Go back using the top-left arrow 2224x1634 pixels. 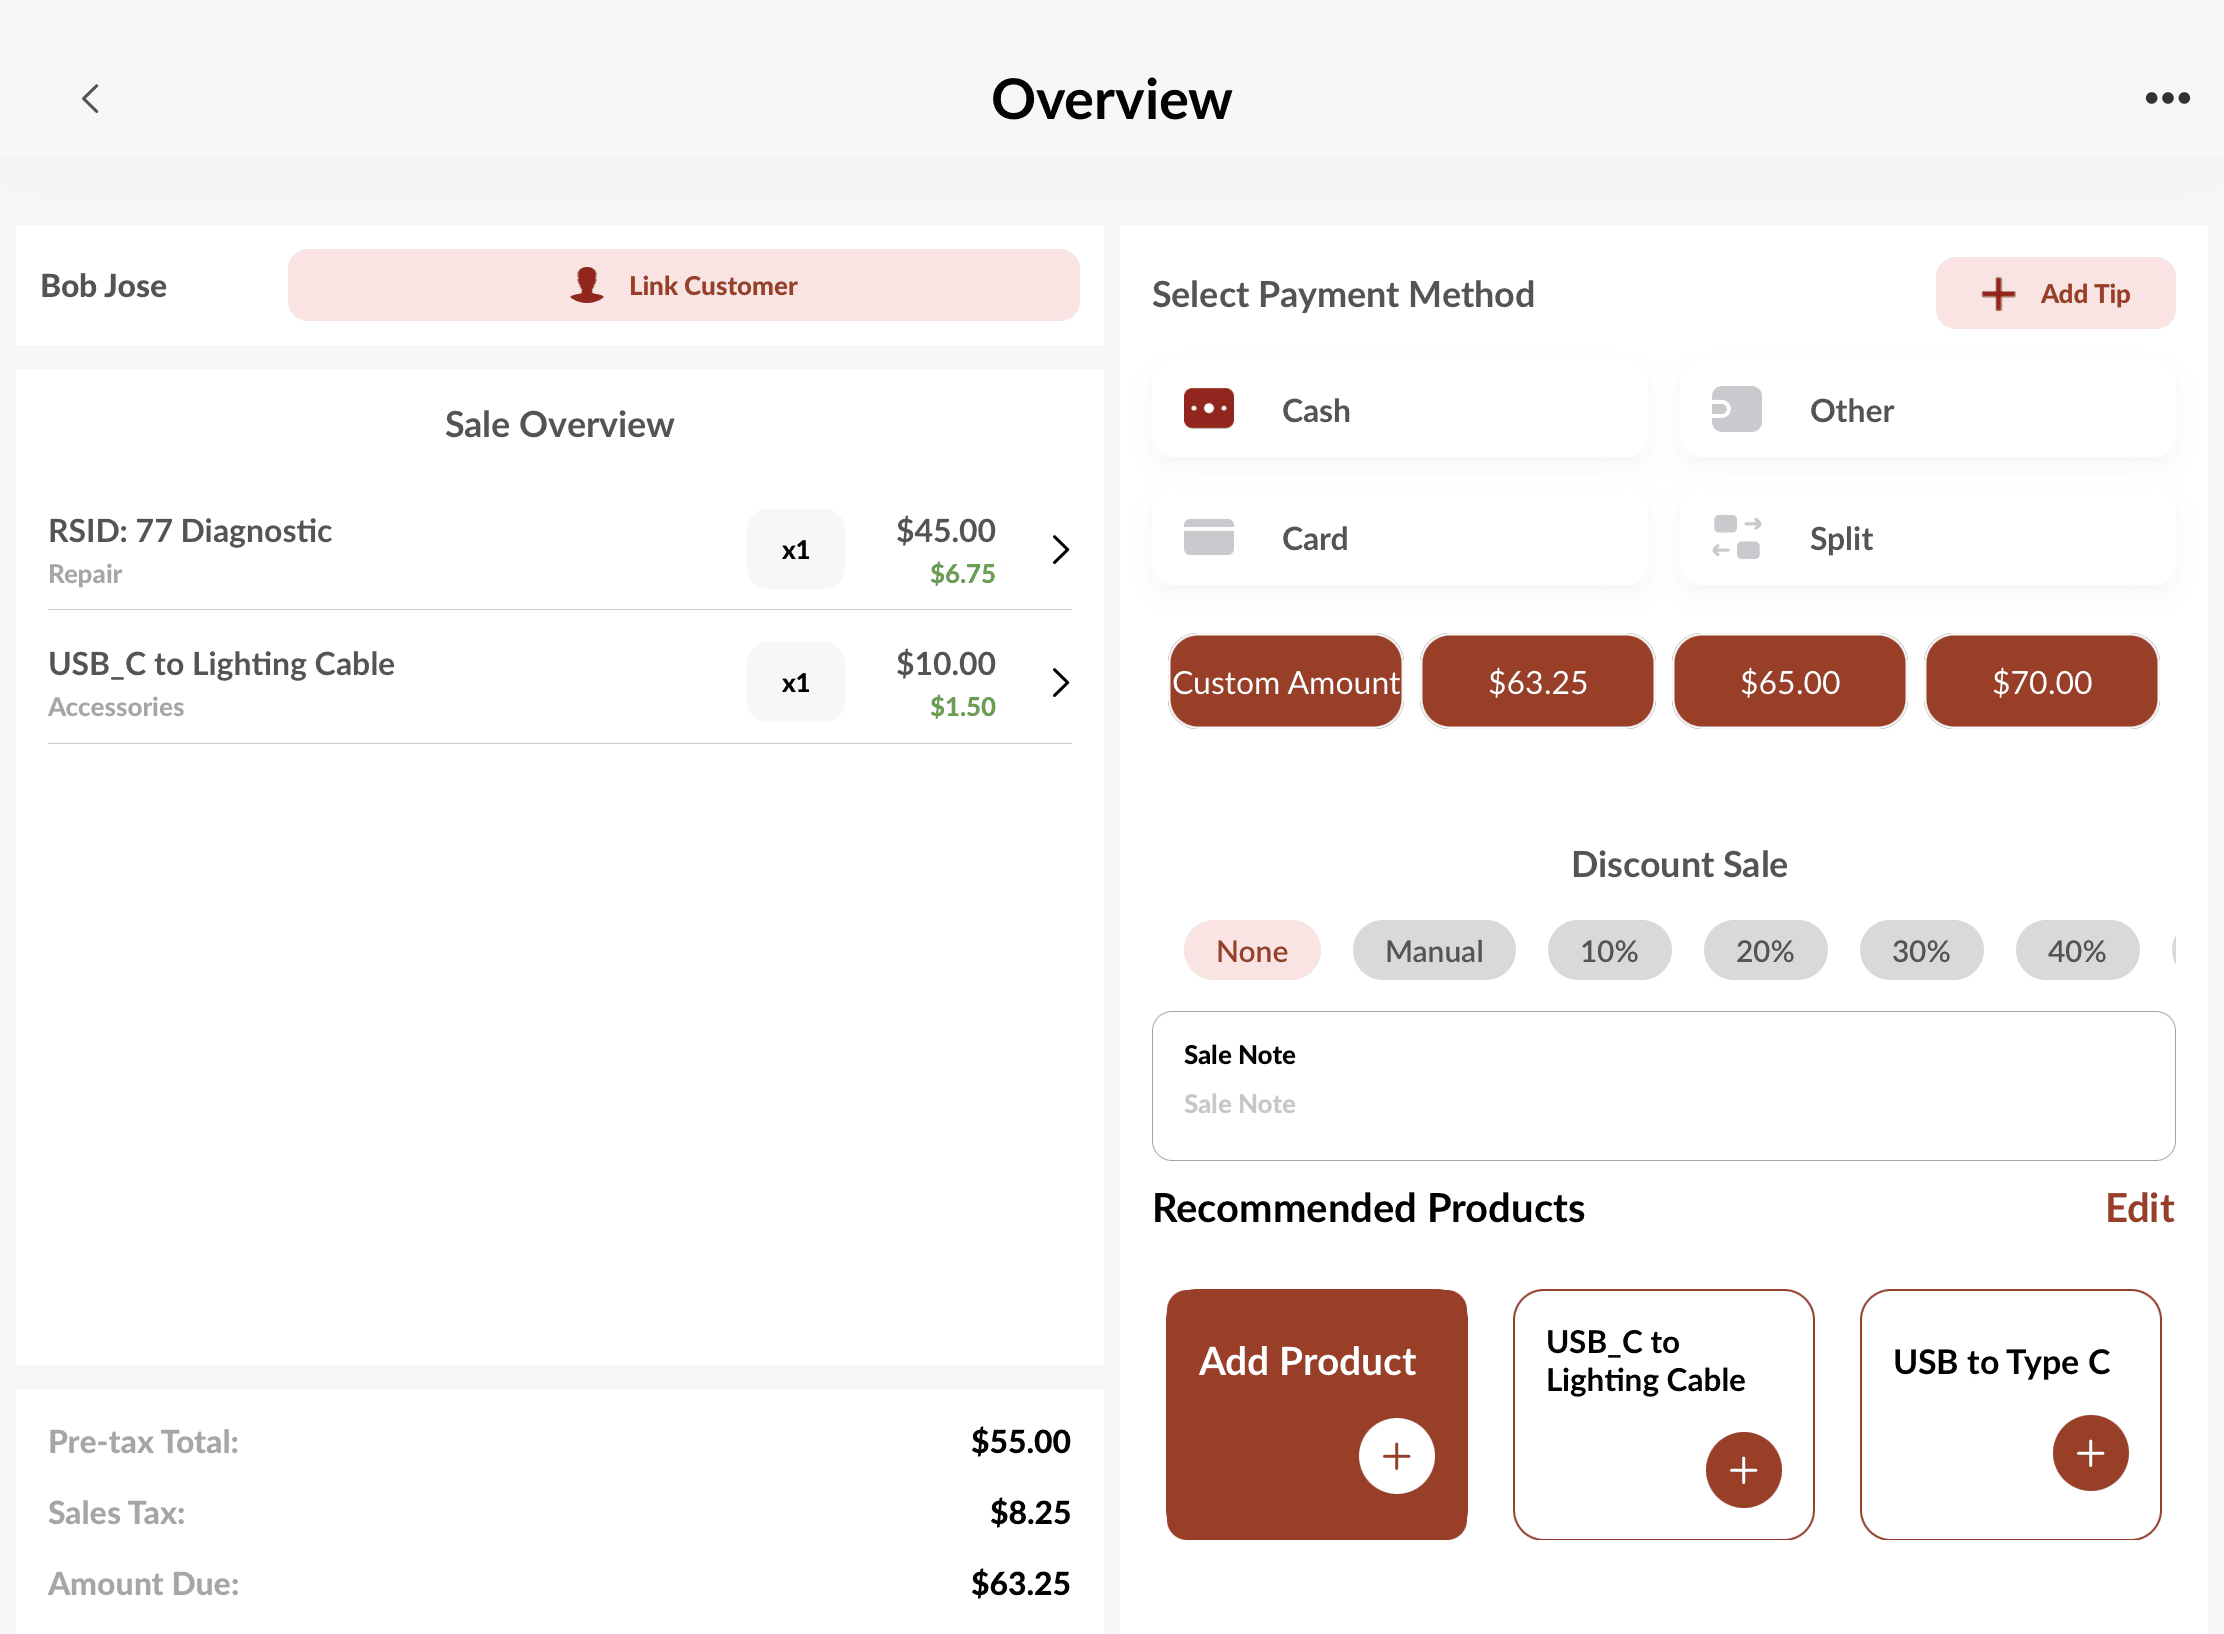(91, 99)
